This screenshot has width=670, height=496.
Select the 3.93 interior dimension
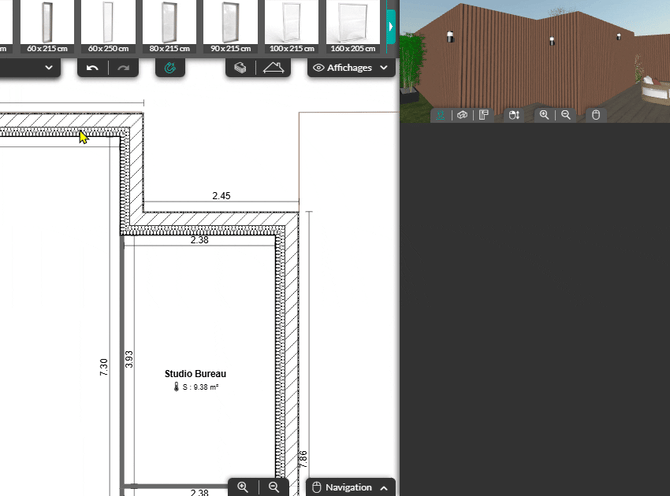pyautogui.click(x=129, y=359)
